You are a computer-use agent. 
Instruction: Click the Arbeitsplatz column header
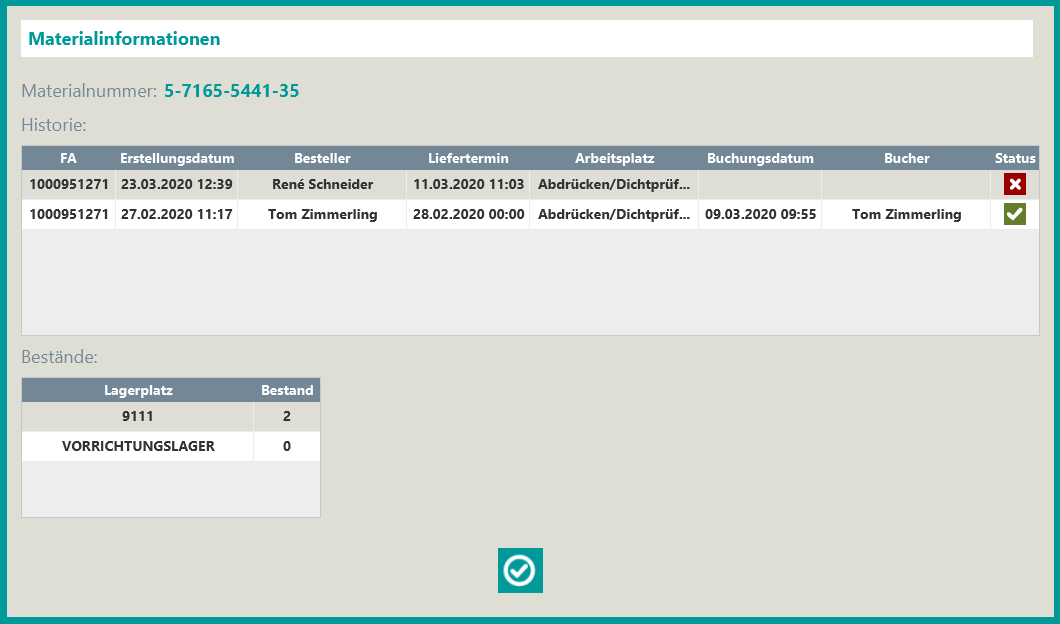point(614,158)
